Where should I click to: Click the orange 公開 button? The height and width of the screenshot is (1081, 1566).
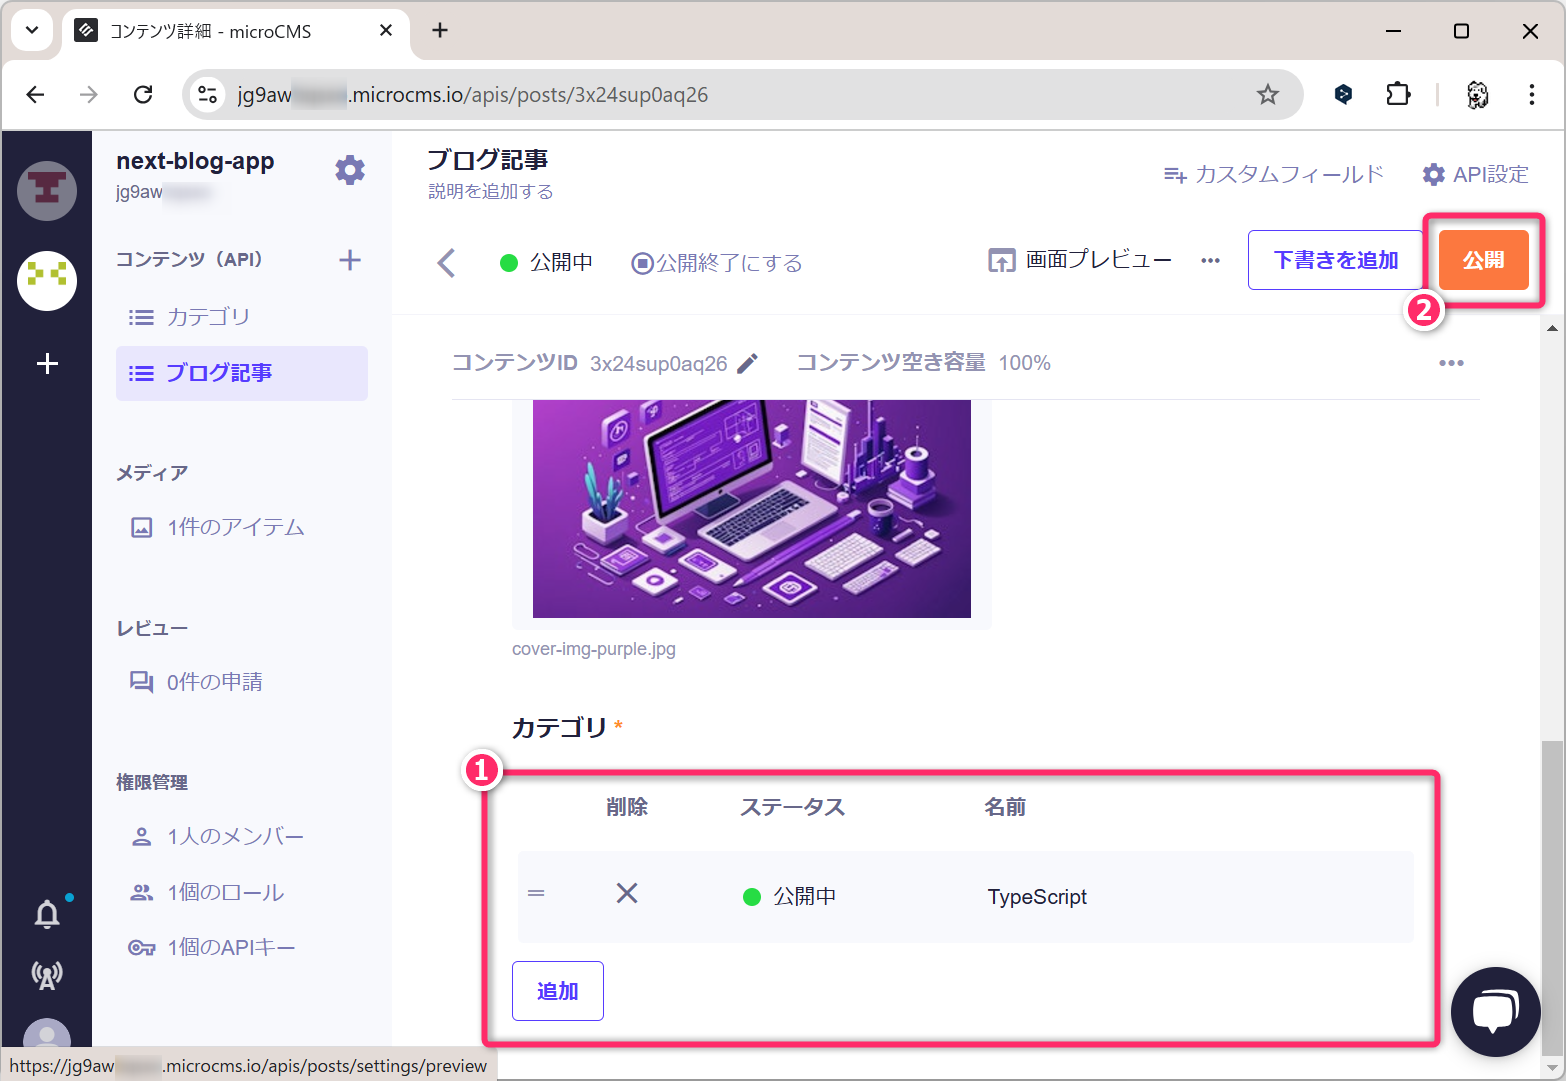[1483, 260]
